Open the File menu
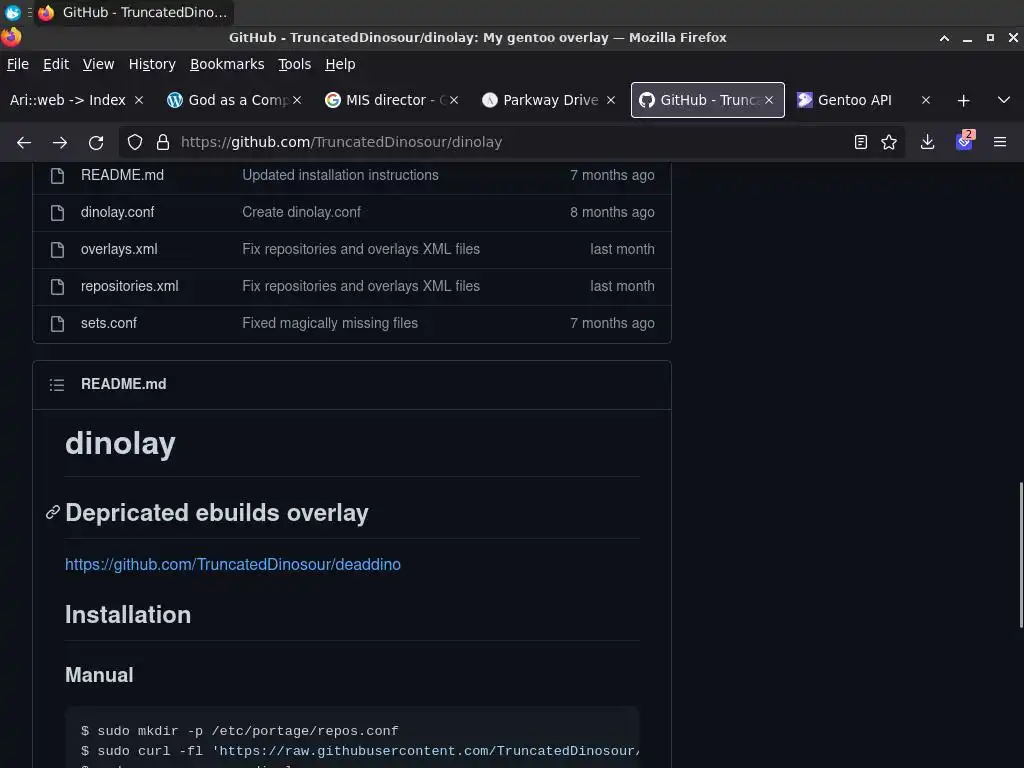The width and height of the screenshot is (1024, 768). pos(18,64)
